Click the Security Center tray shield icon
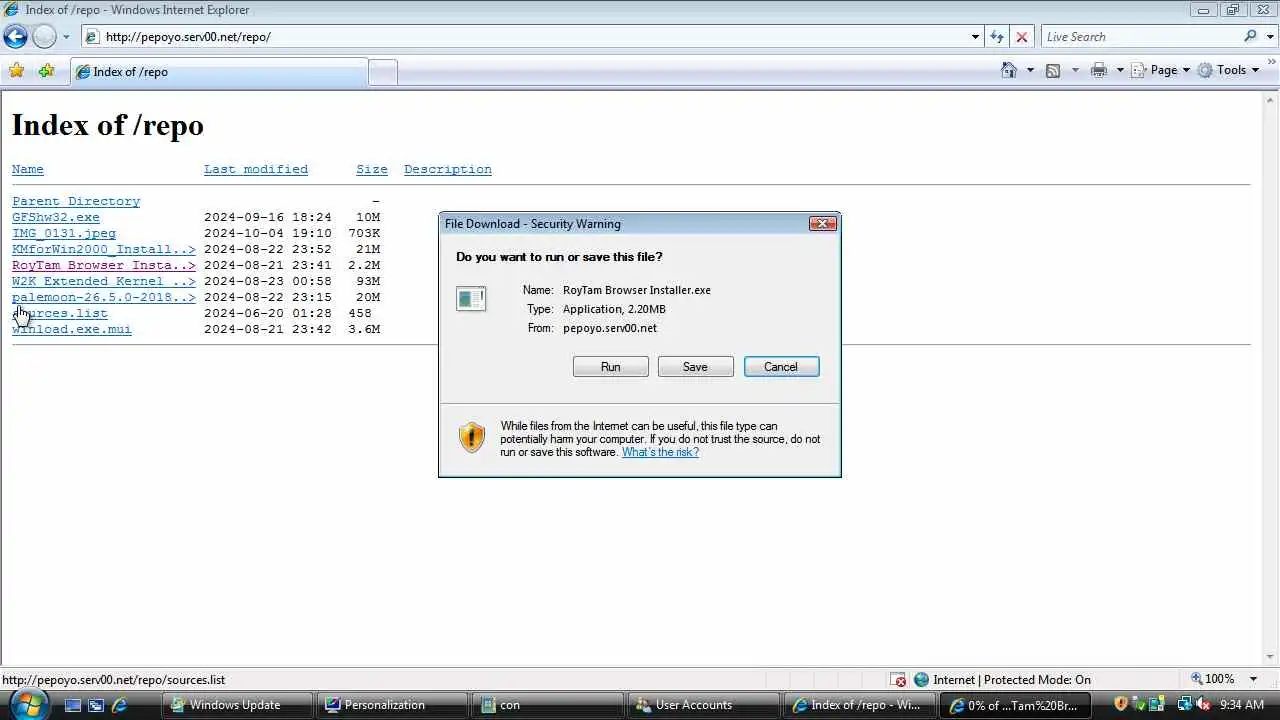The image size is (1280, 720). 1121,704
